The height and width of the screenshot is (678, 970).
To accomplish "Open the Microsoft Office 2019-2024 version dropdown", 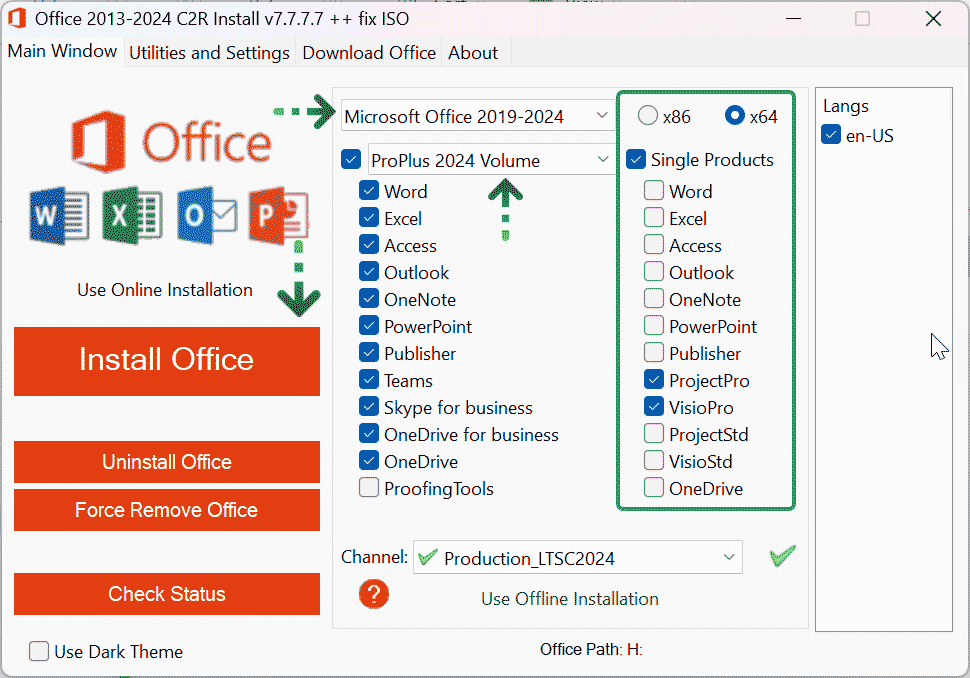I will [477, 116].
